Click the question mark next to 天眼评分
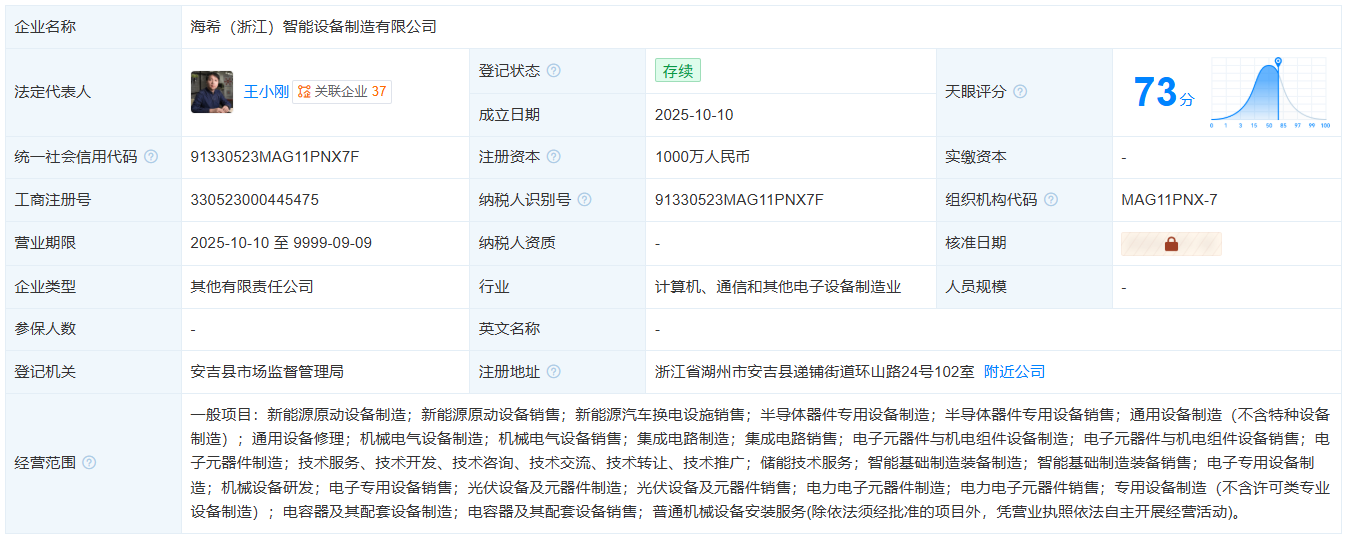1353x539 pixels. 1020,92
